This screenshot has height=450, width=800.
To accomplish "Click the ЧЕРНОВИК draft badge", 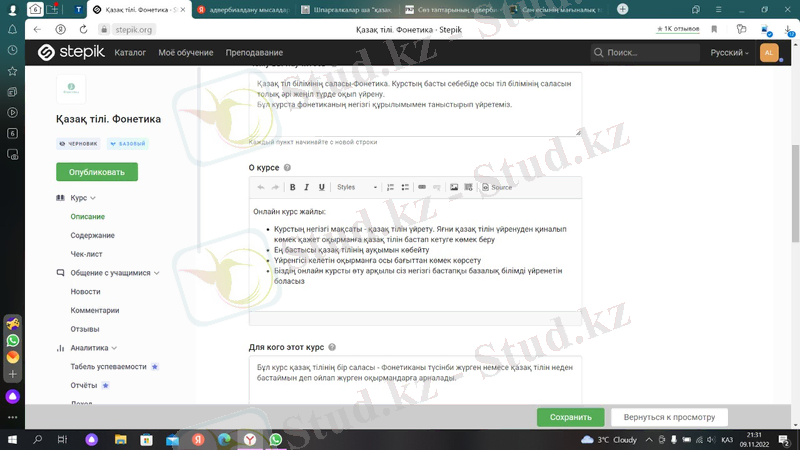I will pyautogui.click(x=78, y=144).
